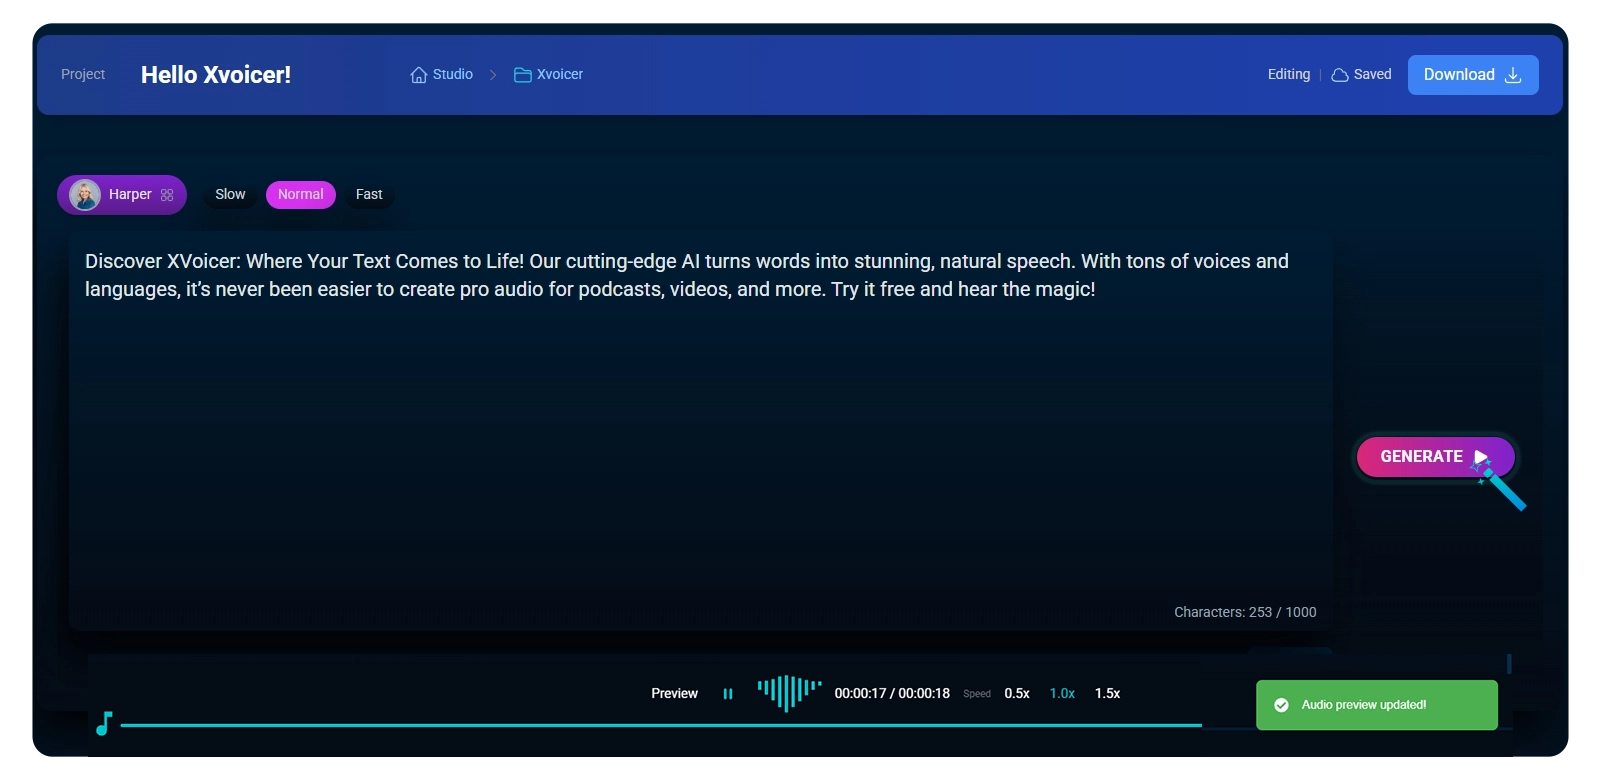The height and width of the screenshot is (784, 1602).
Task: Open the Harper voice selector
Action: 122,195
